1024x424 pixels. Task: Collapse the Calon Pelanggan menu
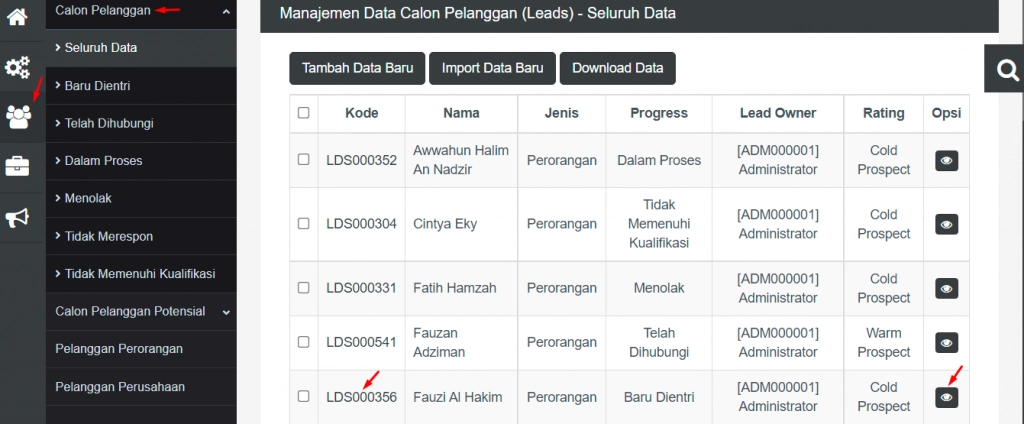point(226,11)
